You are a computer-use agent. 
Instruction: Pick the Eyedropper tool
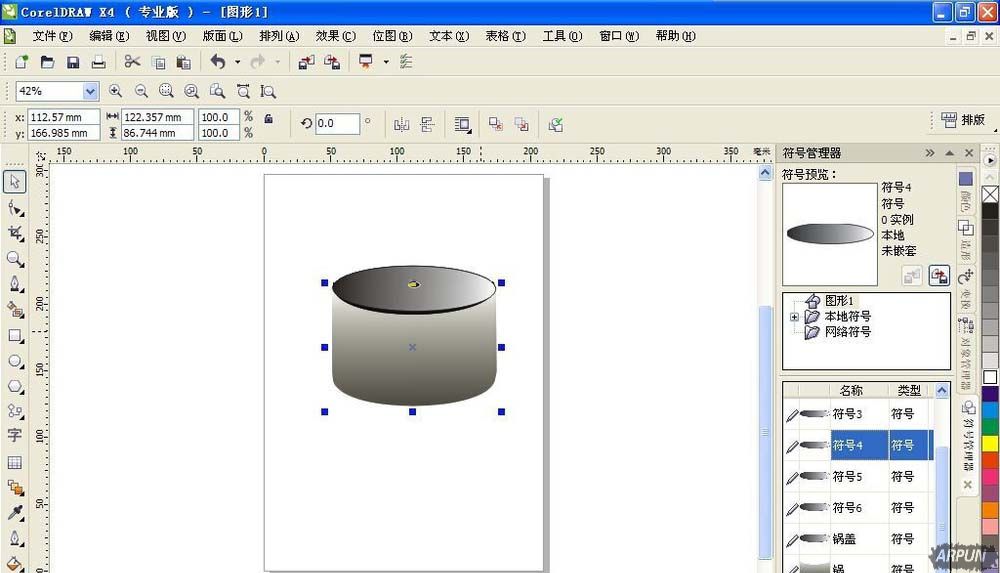click(x=15, y=513)
